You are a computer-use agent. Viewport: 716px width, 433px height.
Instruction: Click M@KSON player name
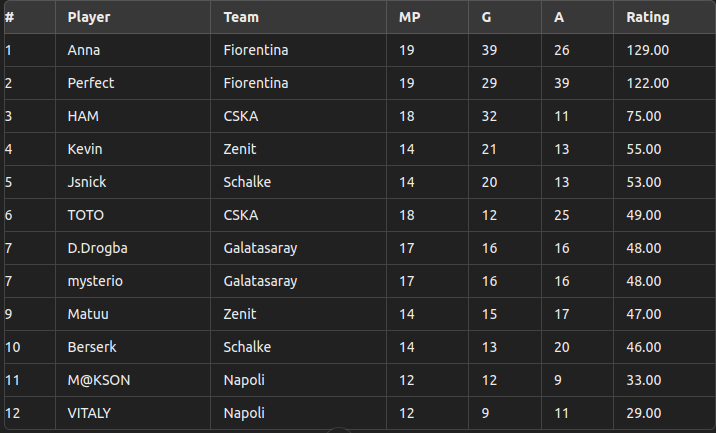[99, 380]
